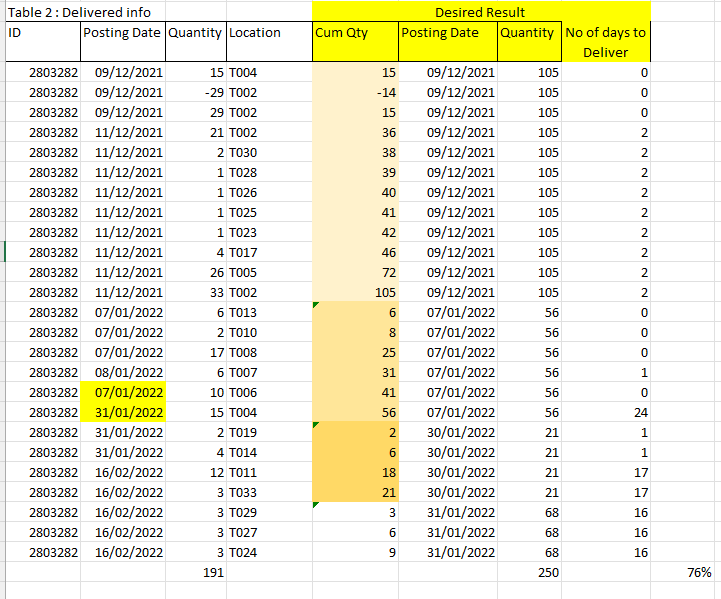Click Location cell 'T023'
Viewport: 721px width, 599px height.
[x=269, y=232]
